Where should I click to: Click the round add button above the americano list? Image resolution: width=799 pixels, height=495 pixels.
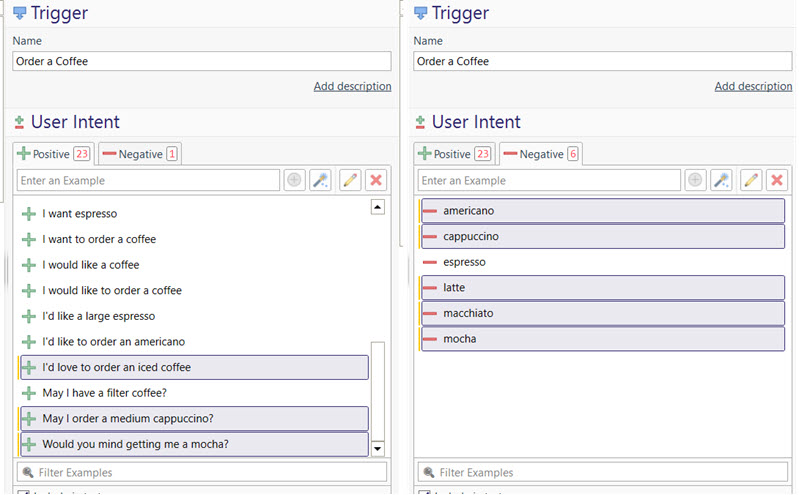pyautogui.click(x=695, y=180)
